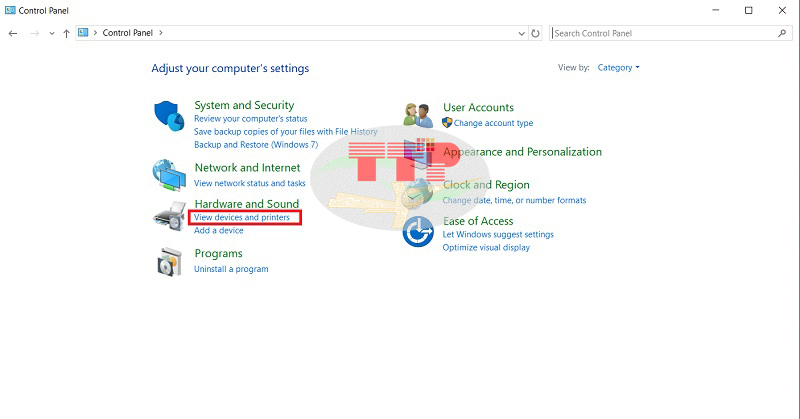Go back with the back arrow
The width and height of the screenshot is (800, 419).
click(13, 34)
